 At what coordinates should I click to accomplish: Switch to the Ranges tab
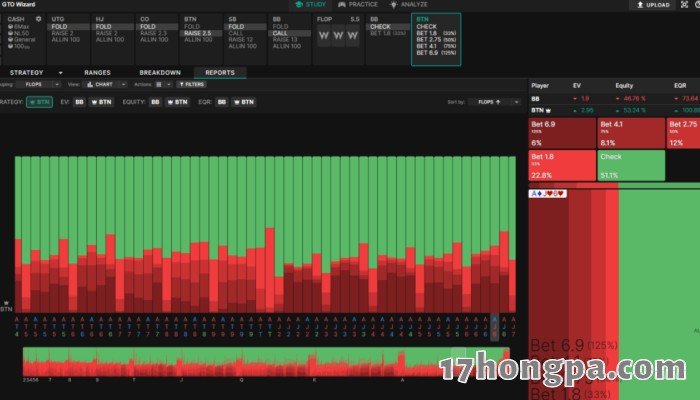pyautogui.click(x=97, y=73)
